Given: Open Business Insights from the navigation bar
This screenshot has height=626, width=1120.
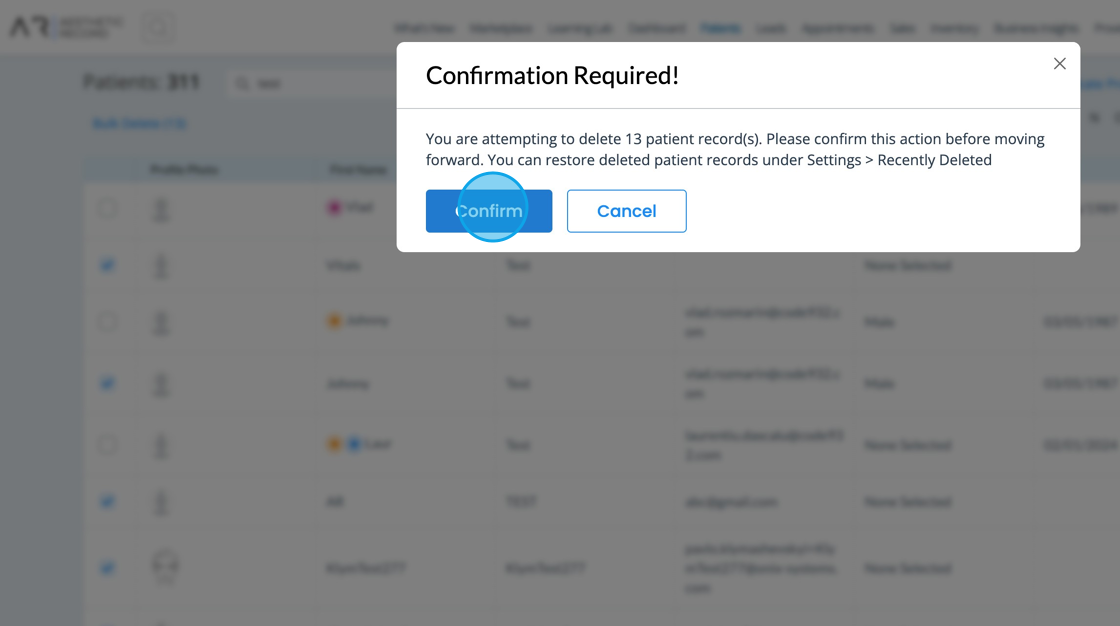Looking at the screenshot, I should (1037, 29).
